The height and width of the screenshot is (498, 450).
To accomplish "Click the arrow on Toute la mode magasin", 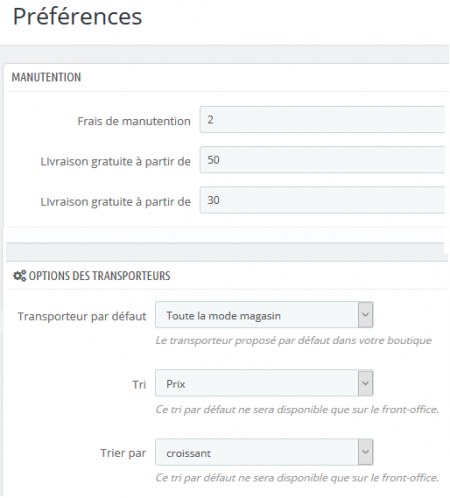I will tap(365, 315).
